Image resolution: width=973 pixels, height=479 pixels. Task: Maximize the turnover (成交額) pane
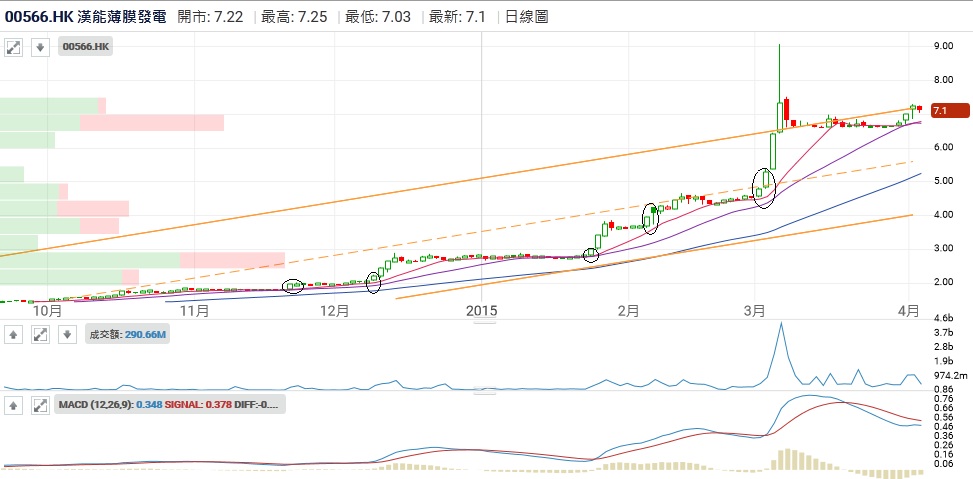40,335
